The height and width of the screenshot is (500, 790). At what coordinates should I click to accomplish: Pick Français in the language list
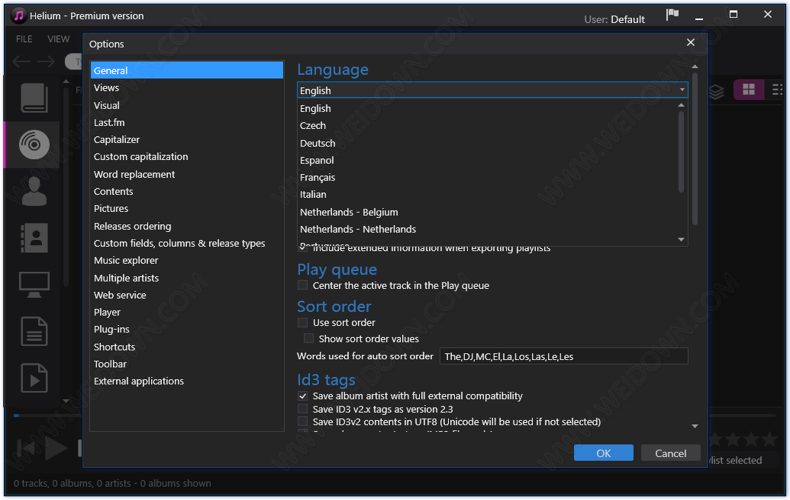[317, 177]
